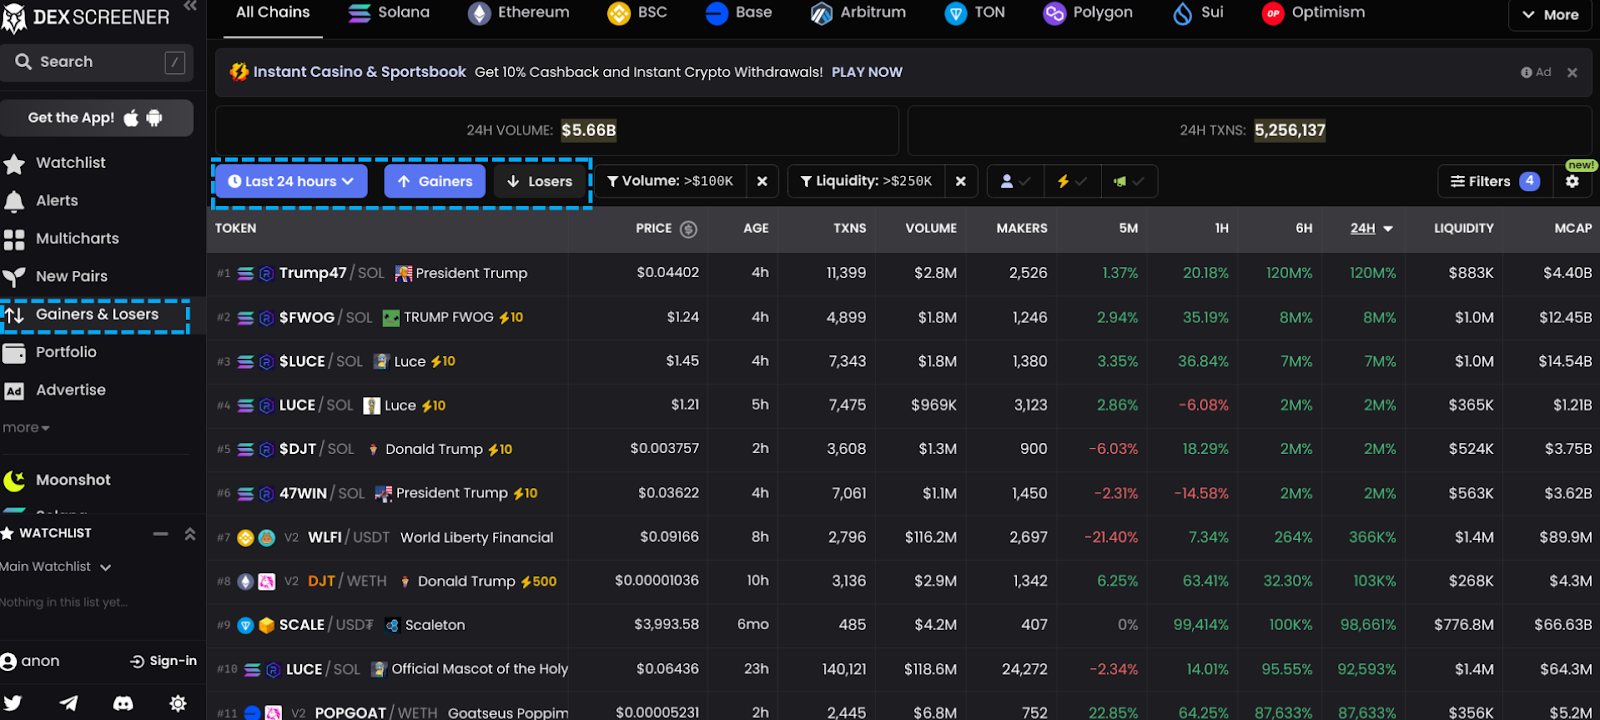
Task: Switch to the Base chain tab
Action: pyautogui.click(x=739, y=13)
